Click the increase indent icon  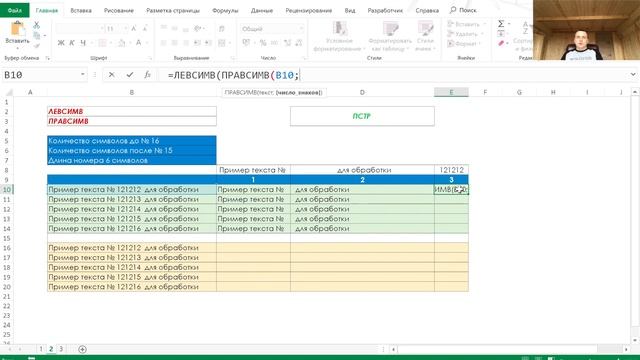point(208,43)
